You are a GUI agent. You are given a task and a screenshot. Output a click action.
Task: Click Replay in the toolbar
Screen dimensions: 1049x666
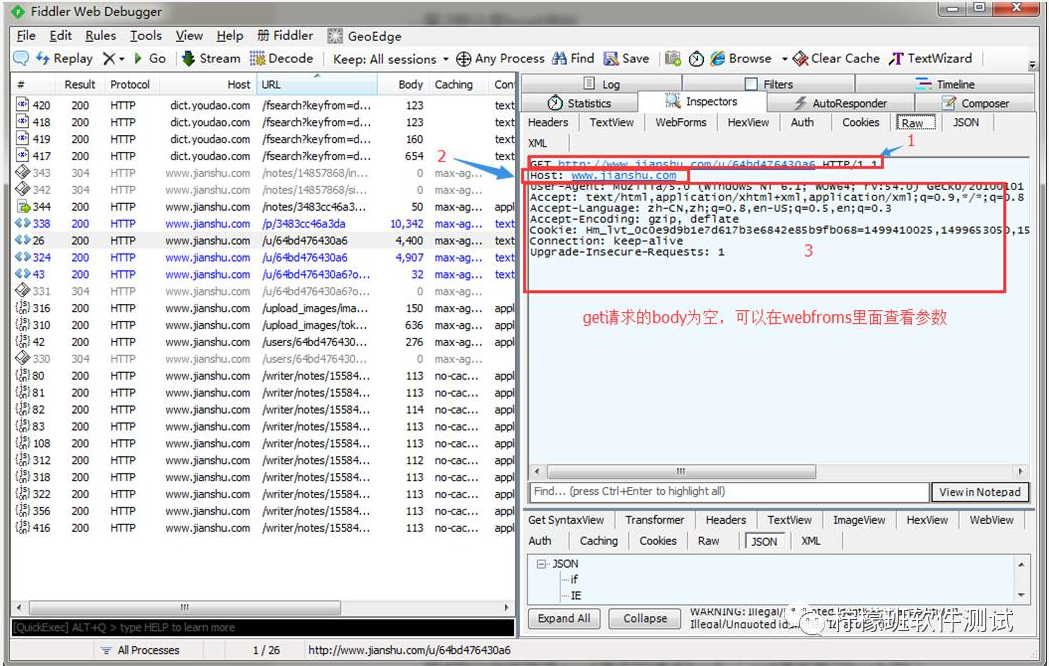(64, 59)
